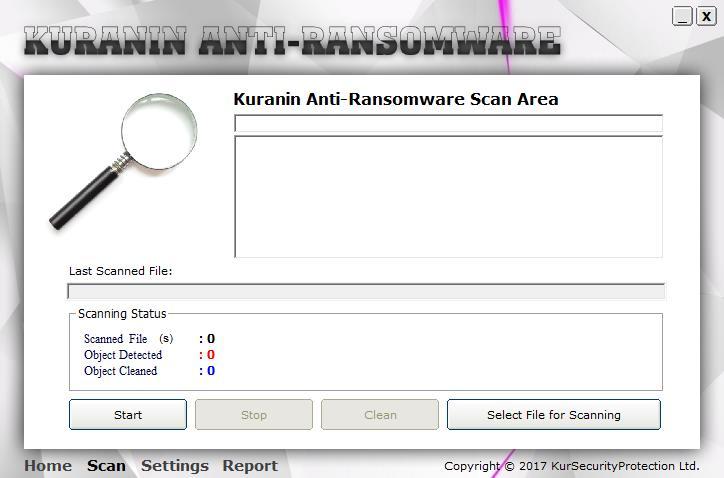Click the KURANIN ANTI-RANSOMWARE title banner

tap(292, 41)
